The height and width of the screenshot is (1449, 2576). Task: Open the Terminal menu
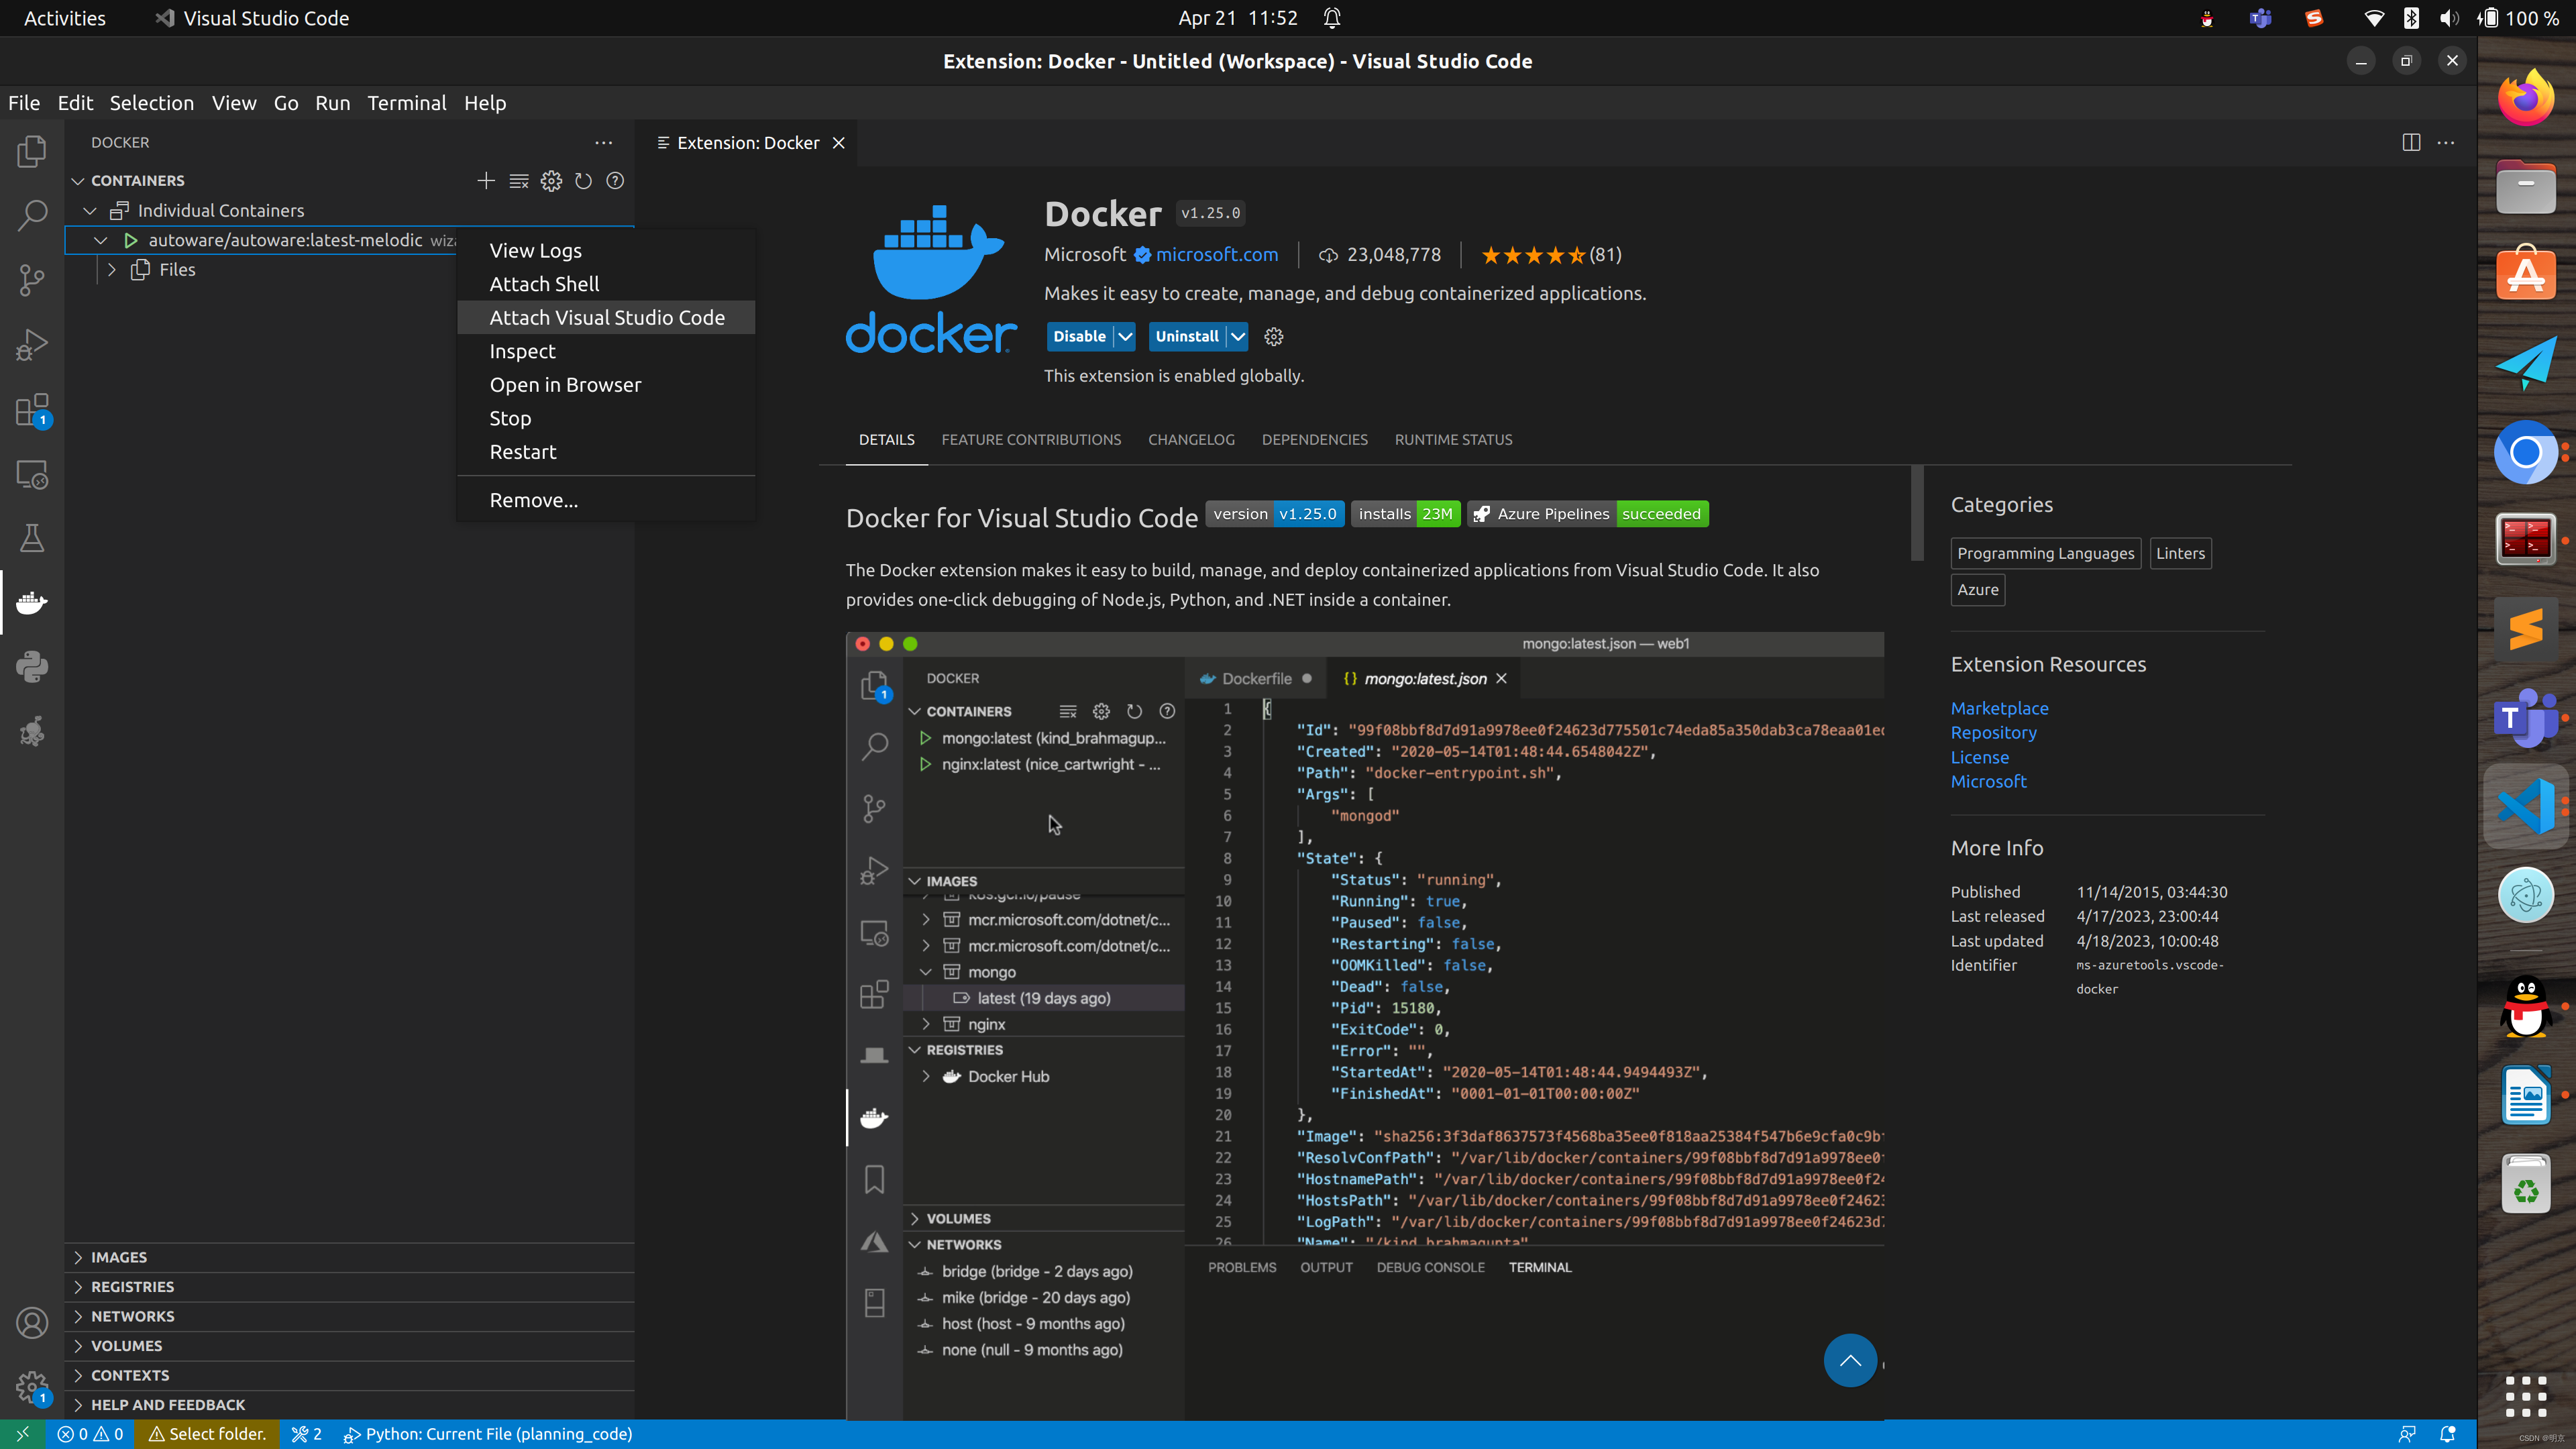pyautogui.click(x=406, y=103)
